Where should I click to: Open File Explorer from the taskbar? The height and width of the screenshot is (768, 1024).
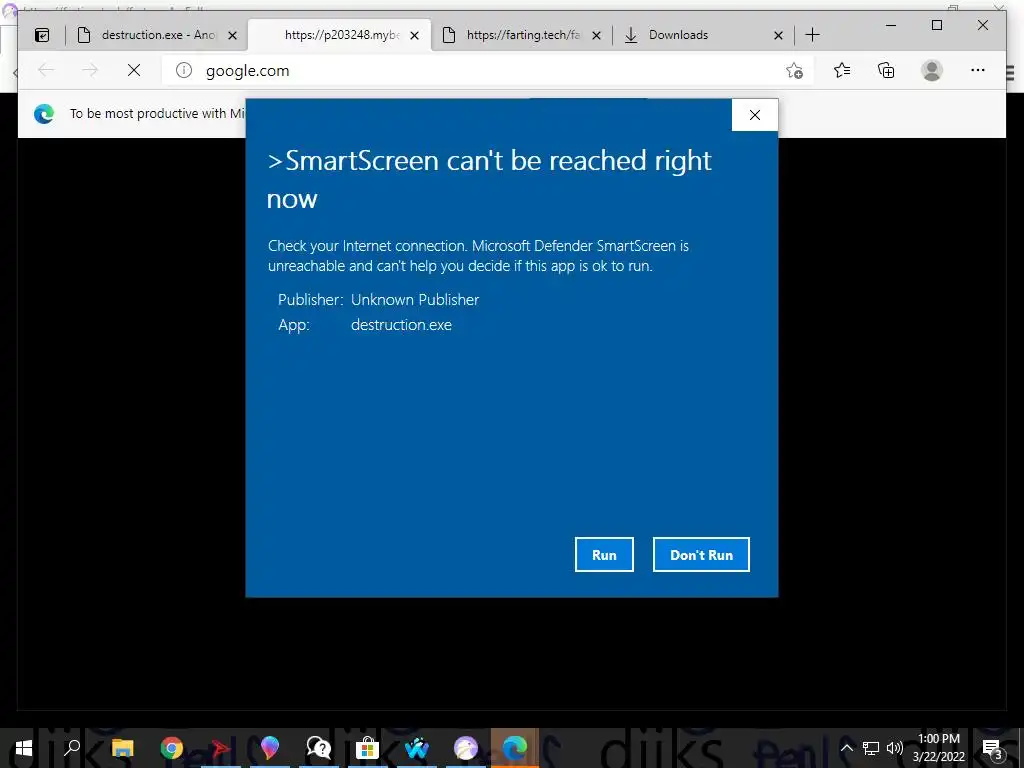pyautogui.click(x=122, y=748)
